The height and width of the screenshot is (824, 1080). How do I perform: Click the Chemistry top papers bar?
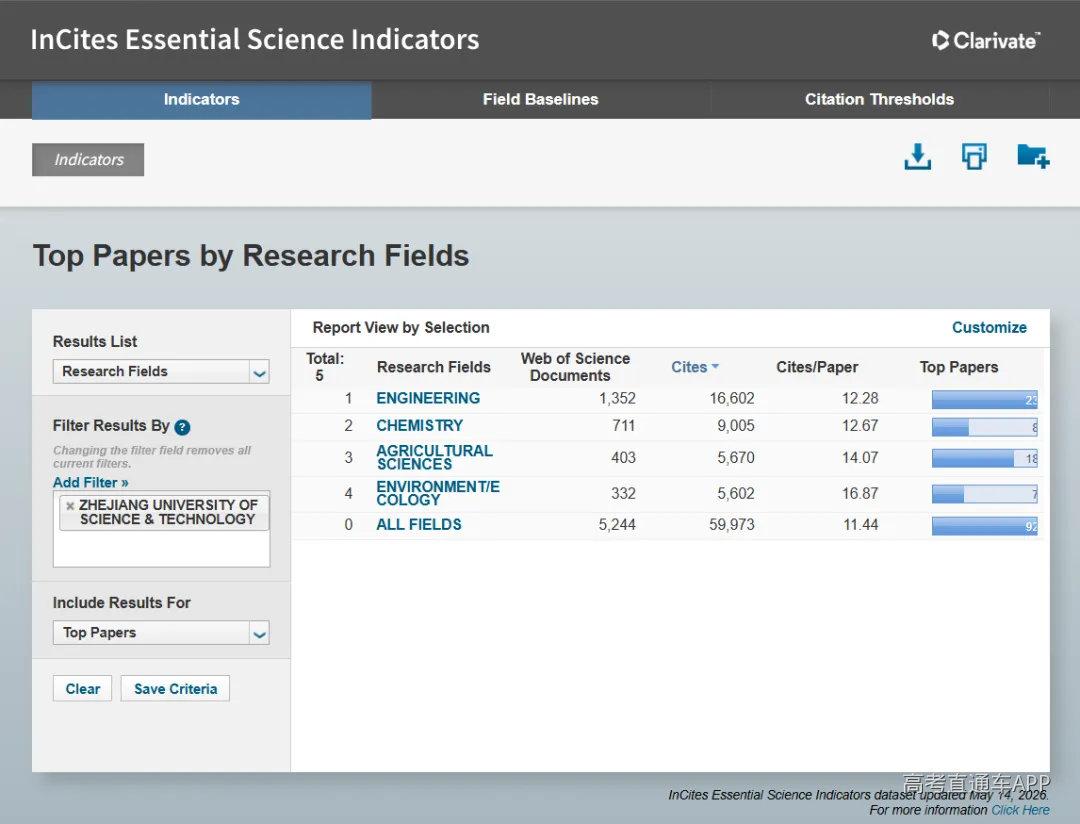pyautogui.click(x=984, y=427)
